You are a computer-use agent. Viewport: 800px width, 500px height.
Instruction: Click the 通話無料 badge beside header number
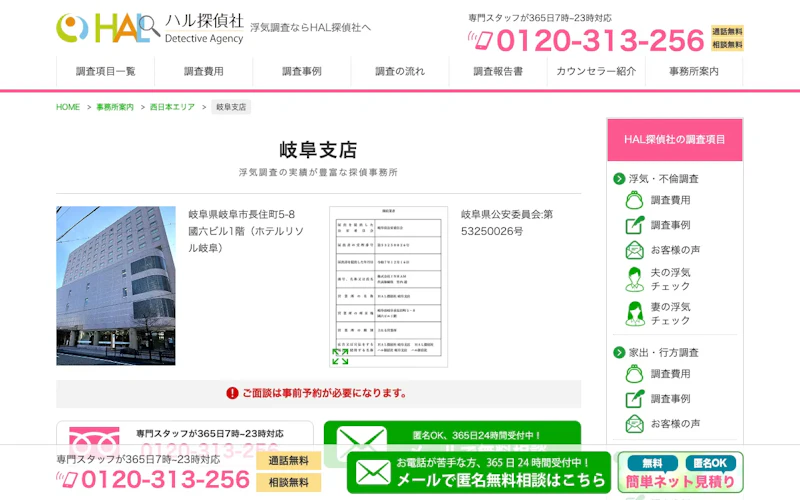pos(727,32)
